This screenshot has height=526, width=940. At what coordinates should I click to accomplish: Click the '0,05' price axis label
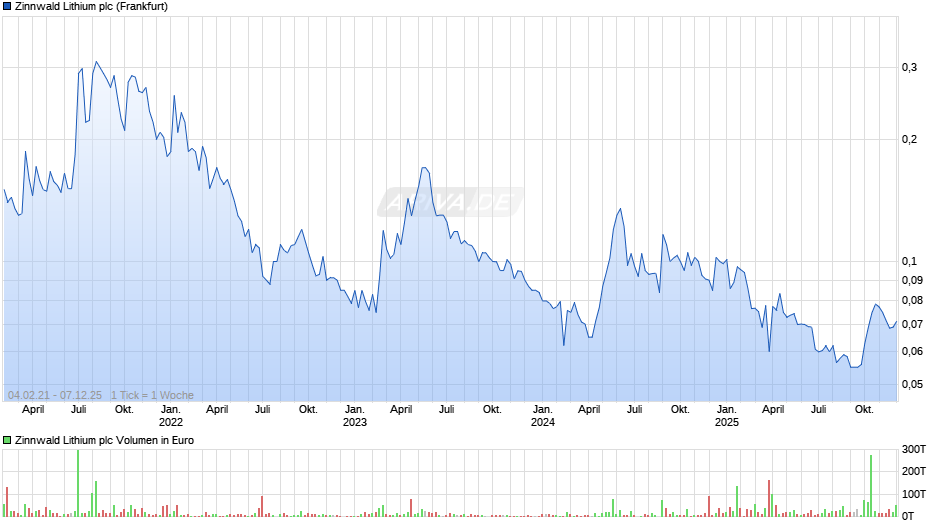coord(912,384)
